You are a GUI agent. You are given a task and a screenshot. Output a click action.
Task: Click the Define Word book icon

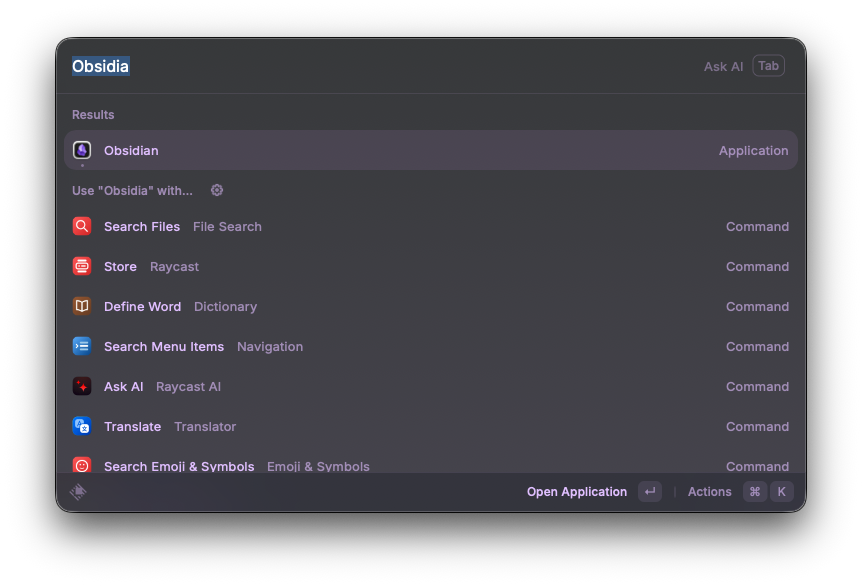point(82,307)
